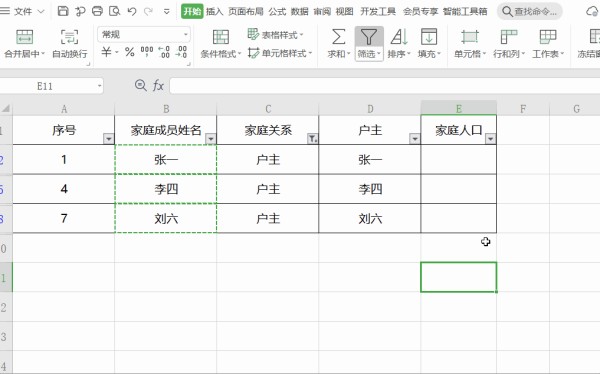Click the ¥ currency format icon

(106, 51)
